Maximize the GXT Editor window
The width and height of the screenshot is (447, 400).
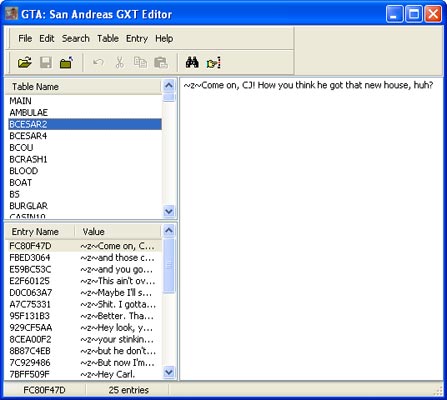pyautogui.click(x=414, y=14)
